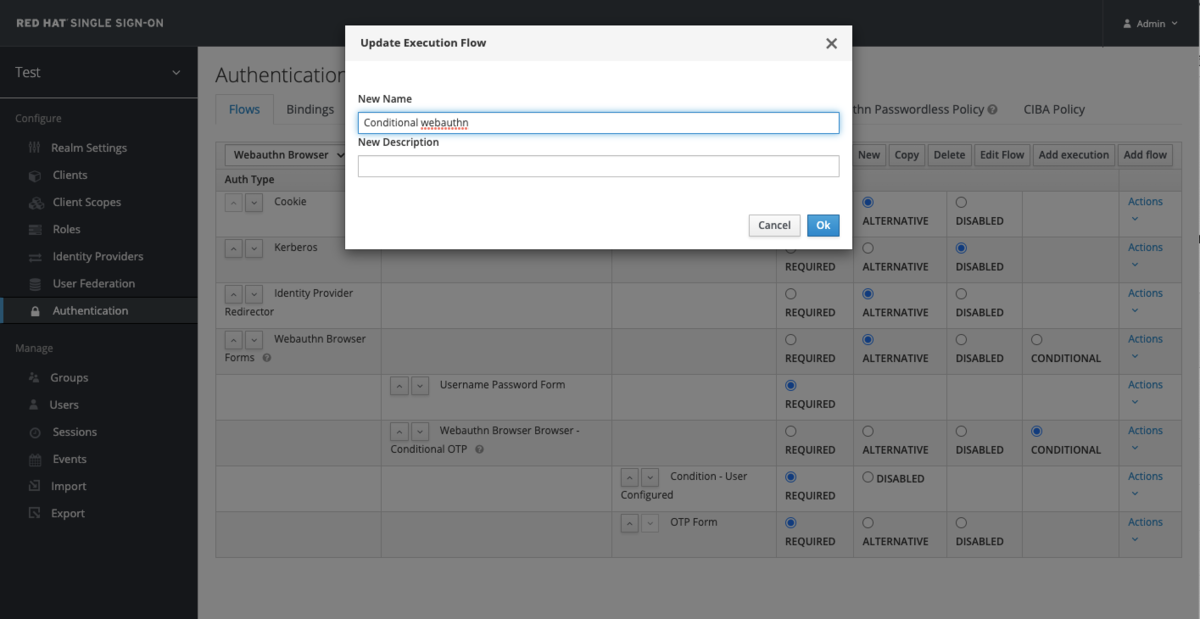This screenshot has width=1200, height=619.
Task: Open Identity Providers page
Action: [x=99, y=256]
